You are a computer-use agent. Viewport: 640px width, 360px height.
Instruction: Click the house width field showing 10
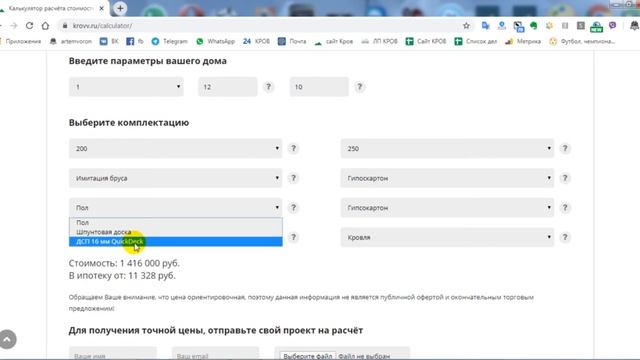(x=319, y=87)
